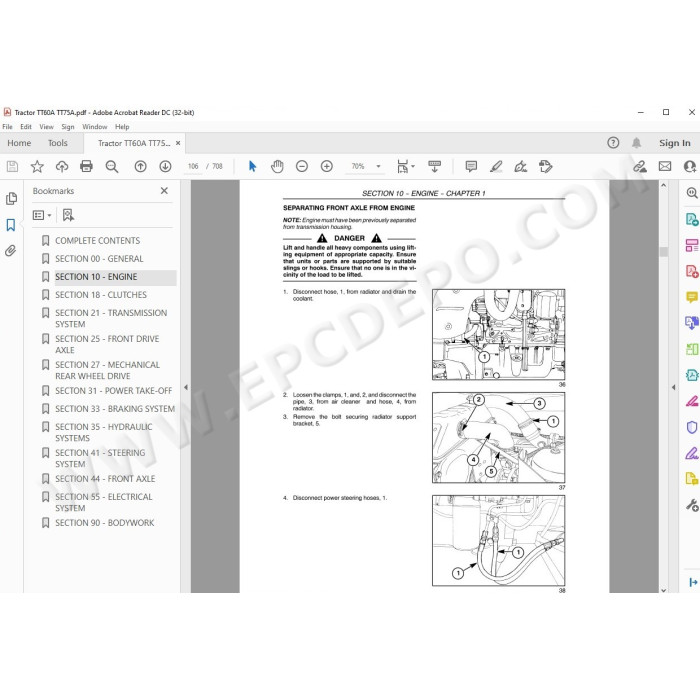Select the Highlight text pen icon

pos(496,167)
